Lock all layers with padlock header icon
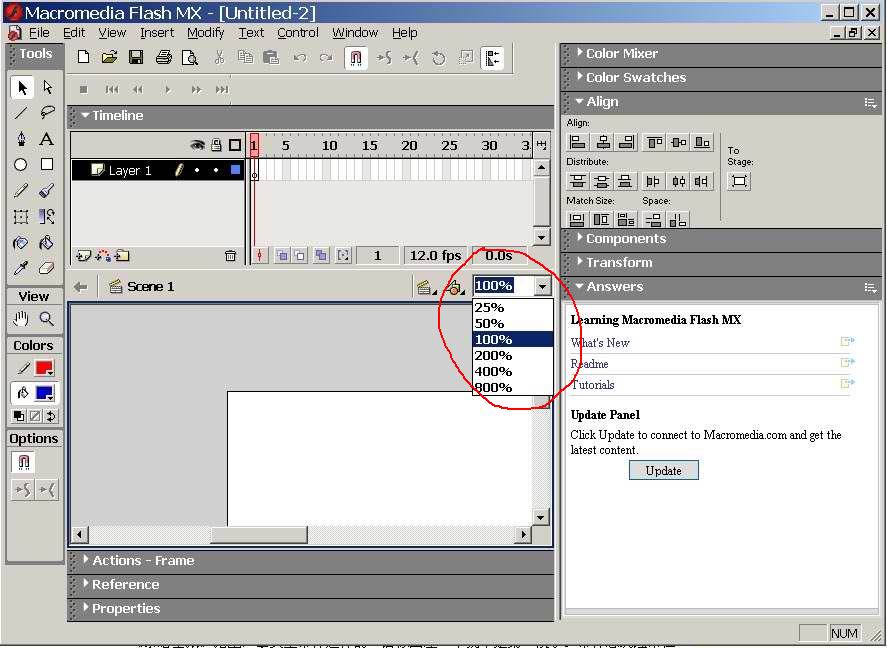 (216, 145)
